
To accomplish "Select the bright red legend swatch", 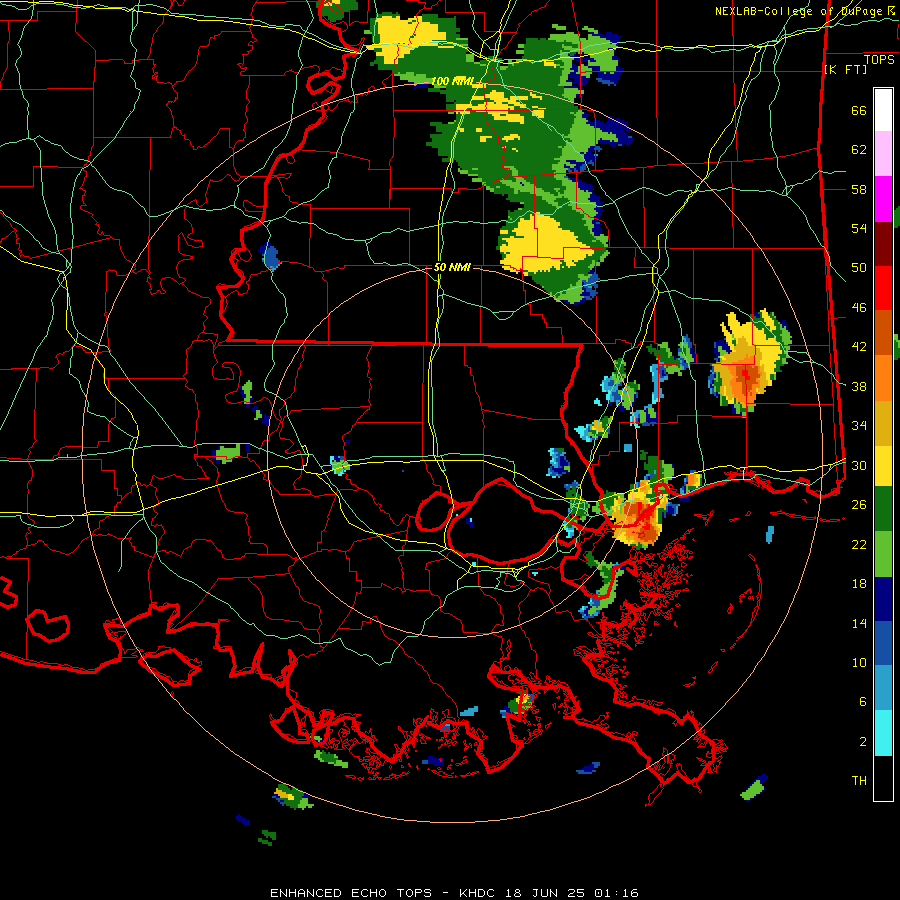I will (883, 288).
